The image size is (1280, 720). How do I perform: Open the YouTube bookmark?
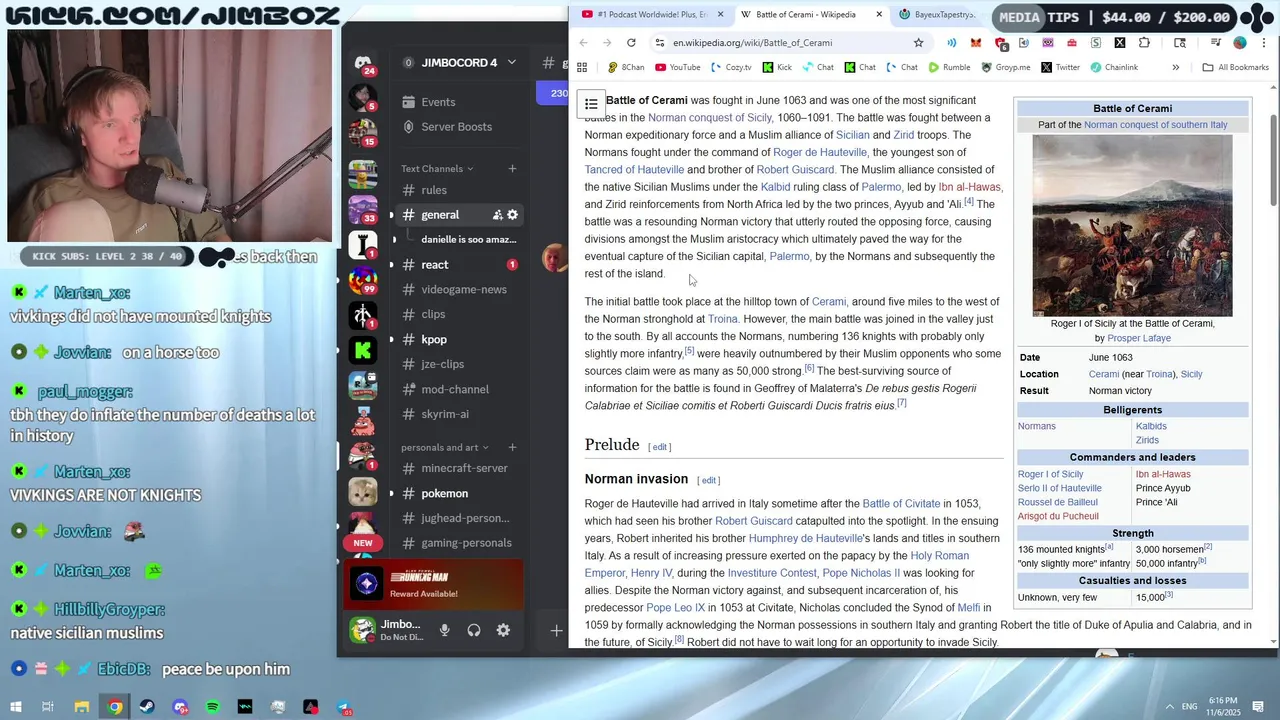click(x=677, y=67)
